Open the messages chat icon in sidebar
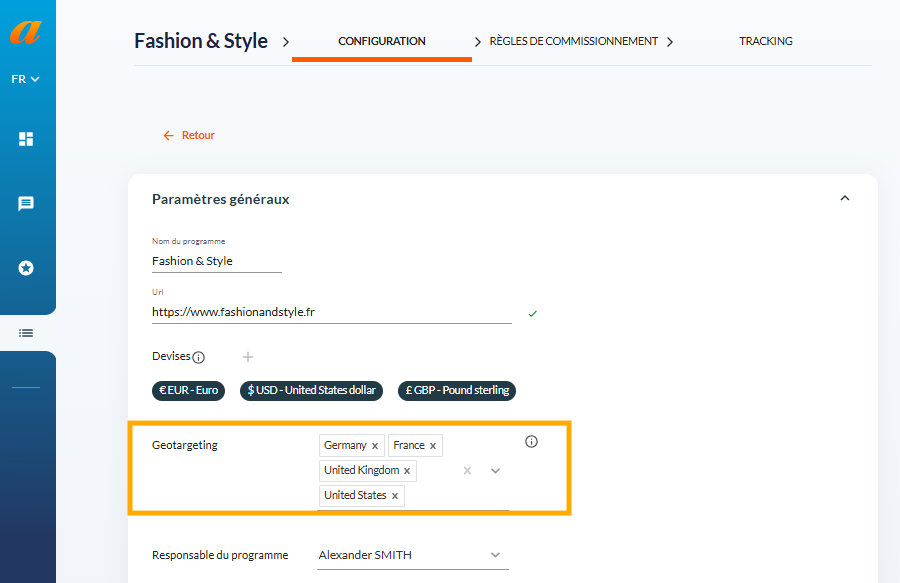The height and width of the screenshot is (583, 900). click(x=26, y=204)
